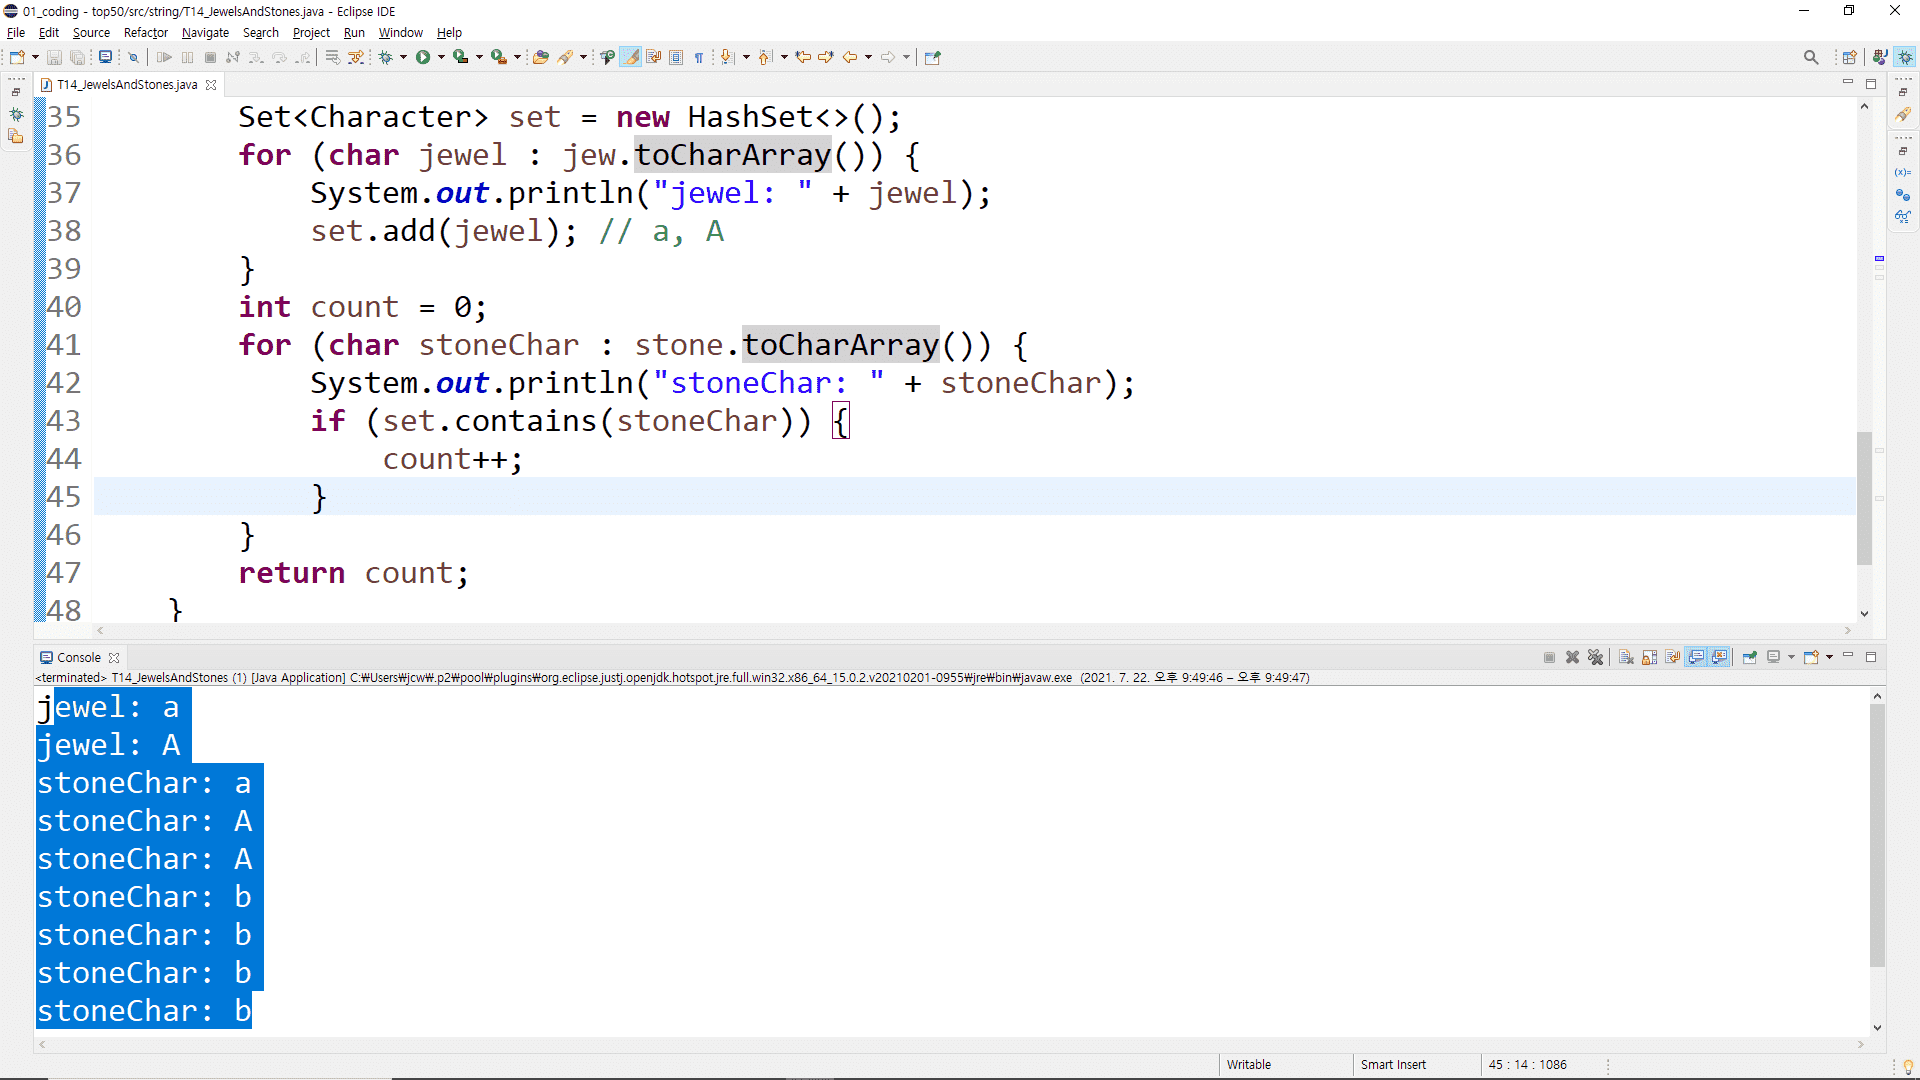Open the Open Type toolbar icon
Screen dimensions: 1920x1080
(540, 57)
